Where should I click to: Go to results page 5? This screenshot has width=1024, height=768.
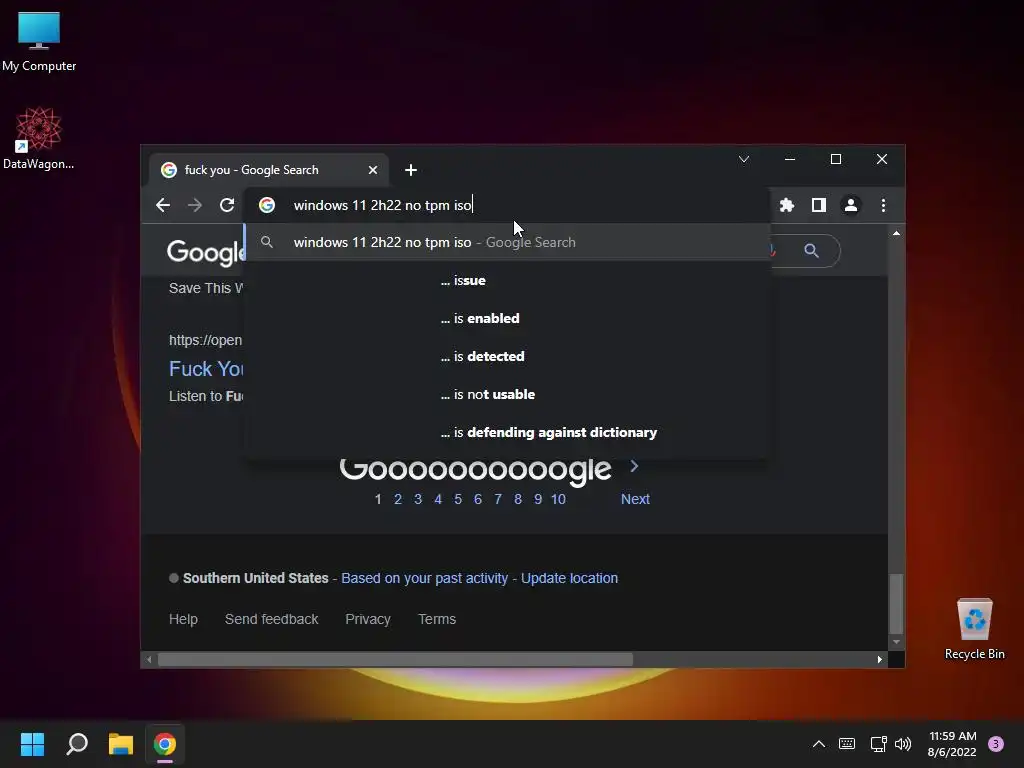[x=458, y=499]
